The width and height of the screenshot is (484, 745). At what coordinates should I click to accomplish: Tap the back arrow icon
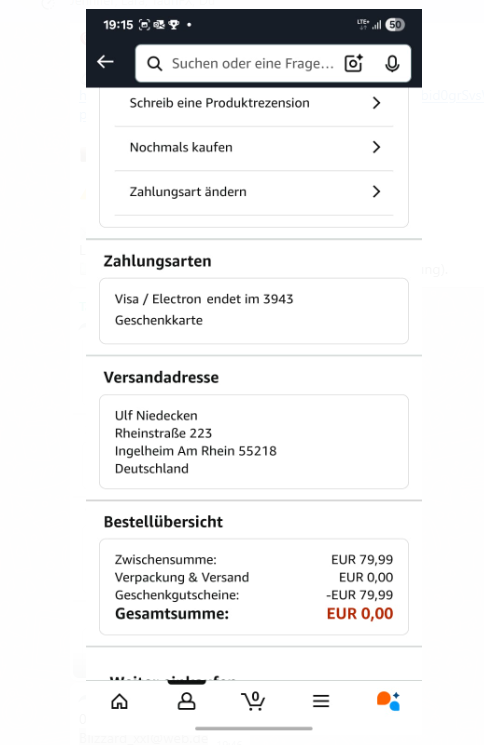(105, 62)
